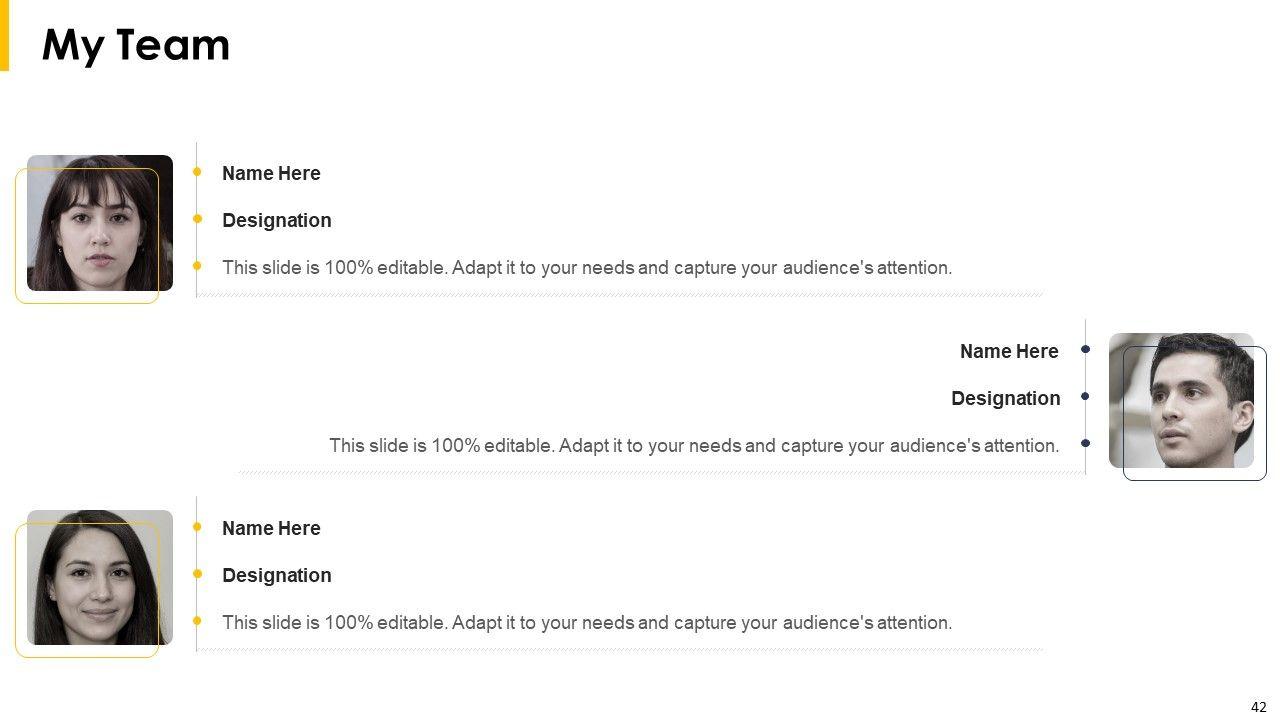Image resolution: width=1280 pixels, height=720 pixels.
Task: Click yellow bullet beside first member's Name Here
Action: click(197, 172)
